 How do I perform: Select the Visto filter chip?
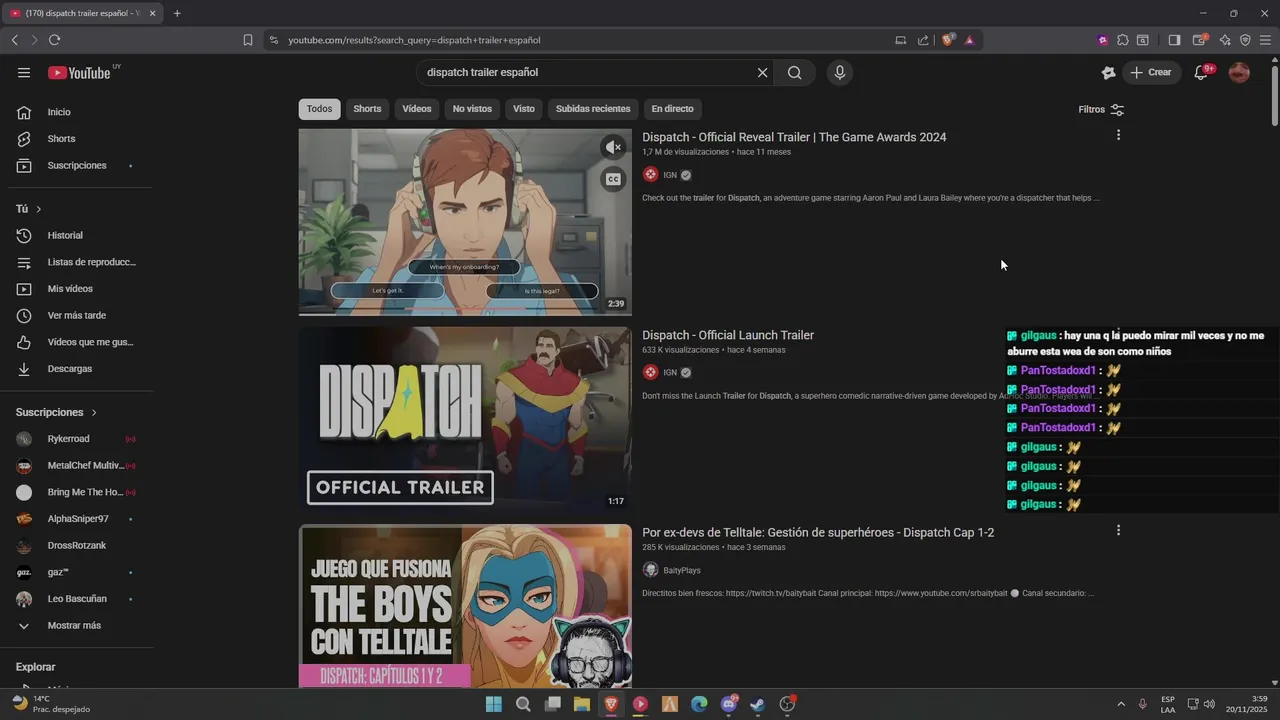[524, 109]
